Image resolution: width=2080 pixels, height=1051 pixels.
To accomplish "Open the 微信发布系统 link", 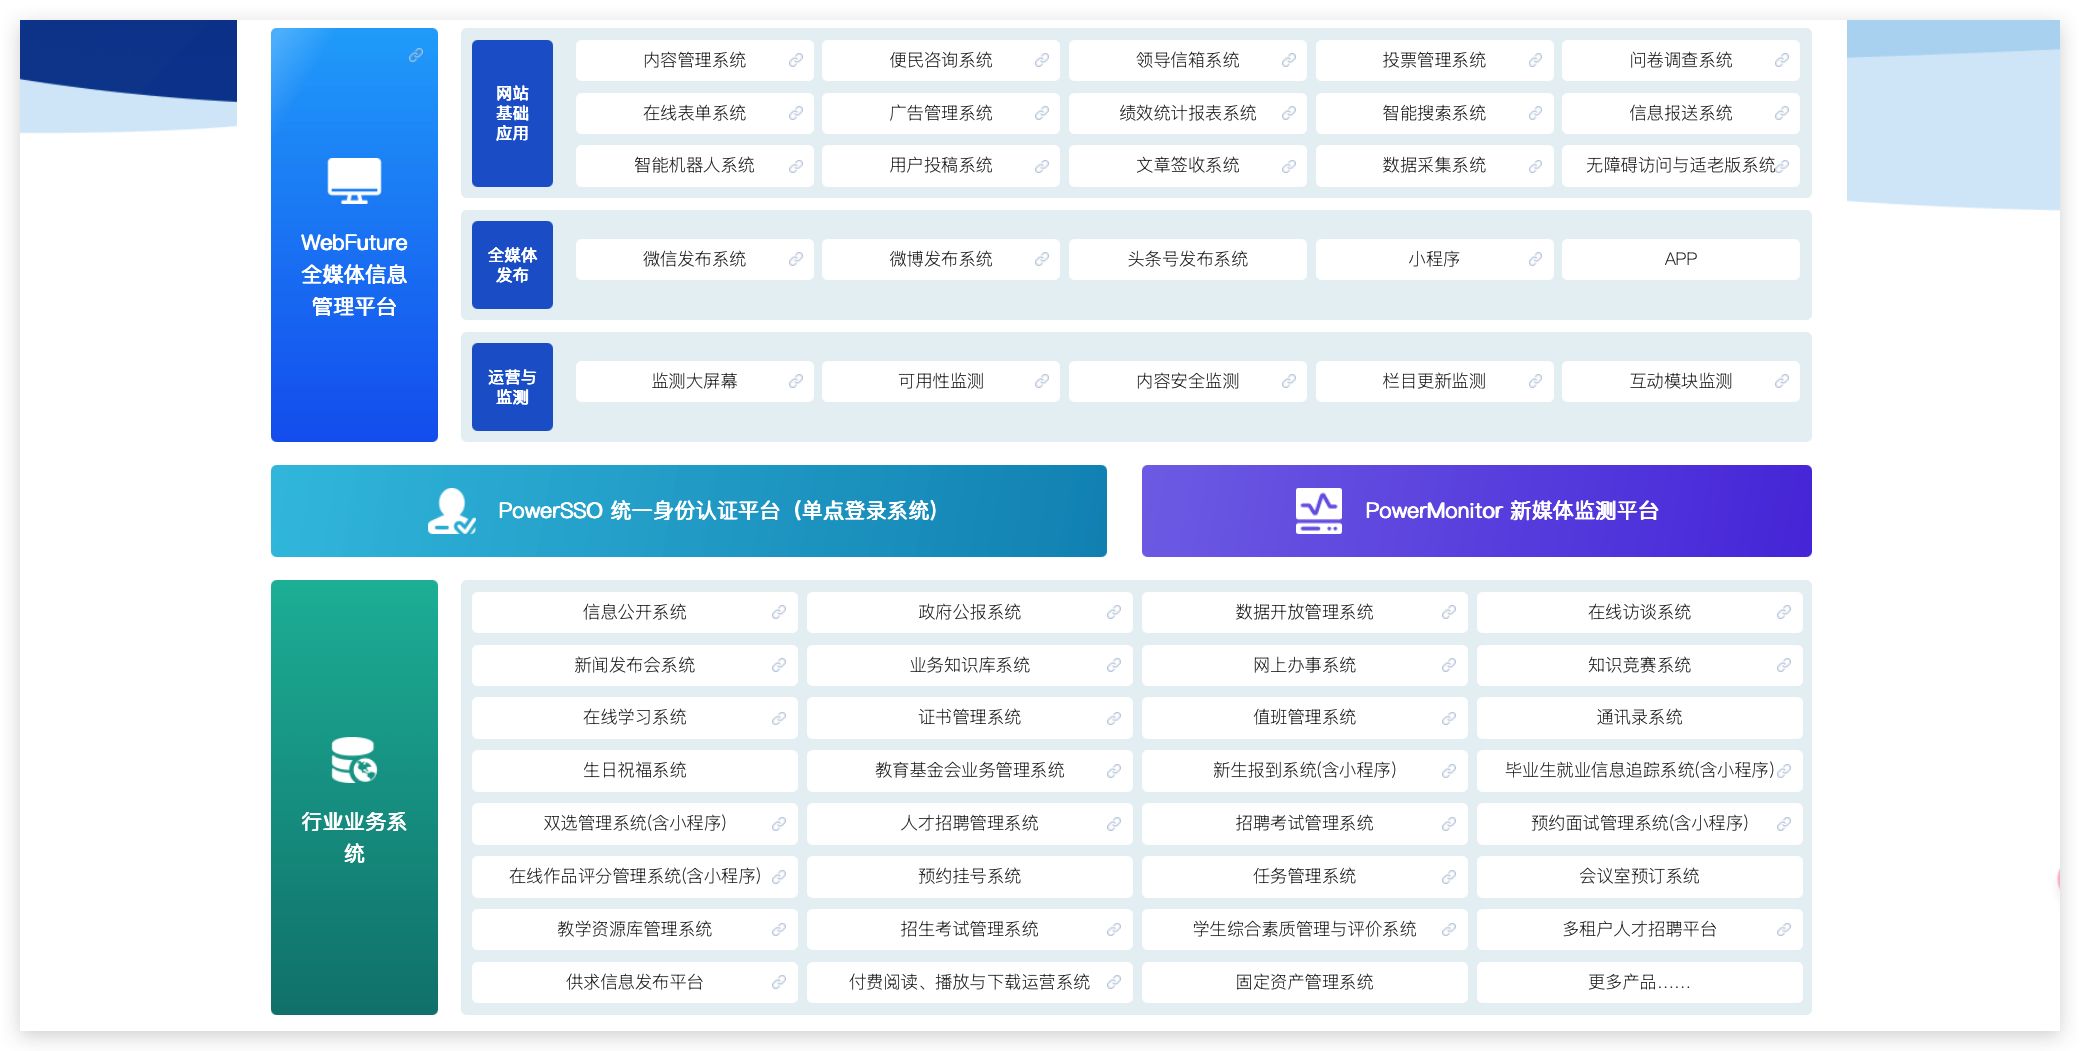I will (694, 260).
